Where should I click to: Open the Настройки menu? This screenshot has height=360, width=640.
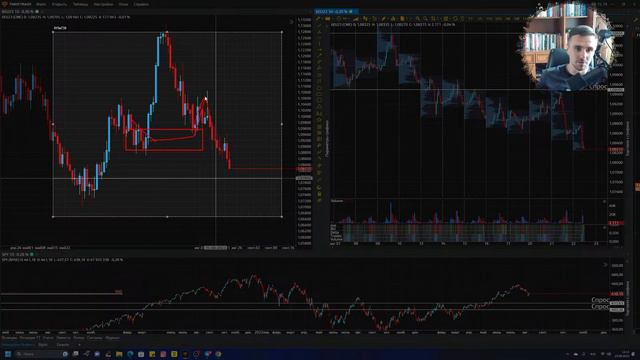tap(103, 4)
